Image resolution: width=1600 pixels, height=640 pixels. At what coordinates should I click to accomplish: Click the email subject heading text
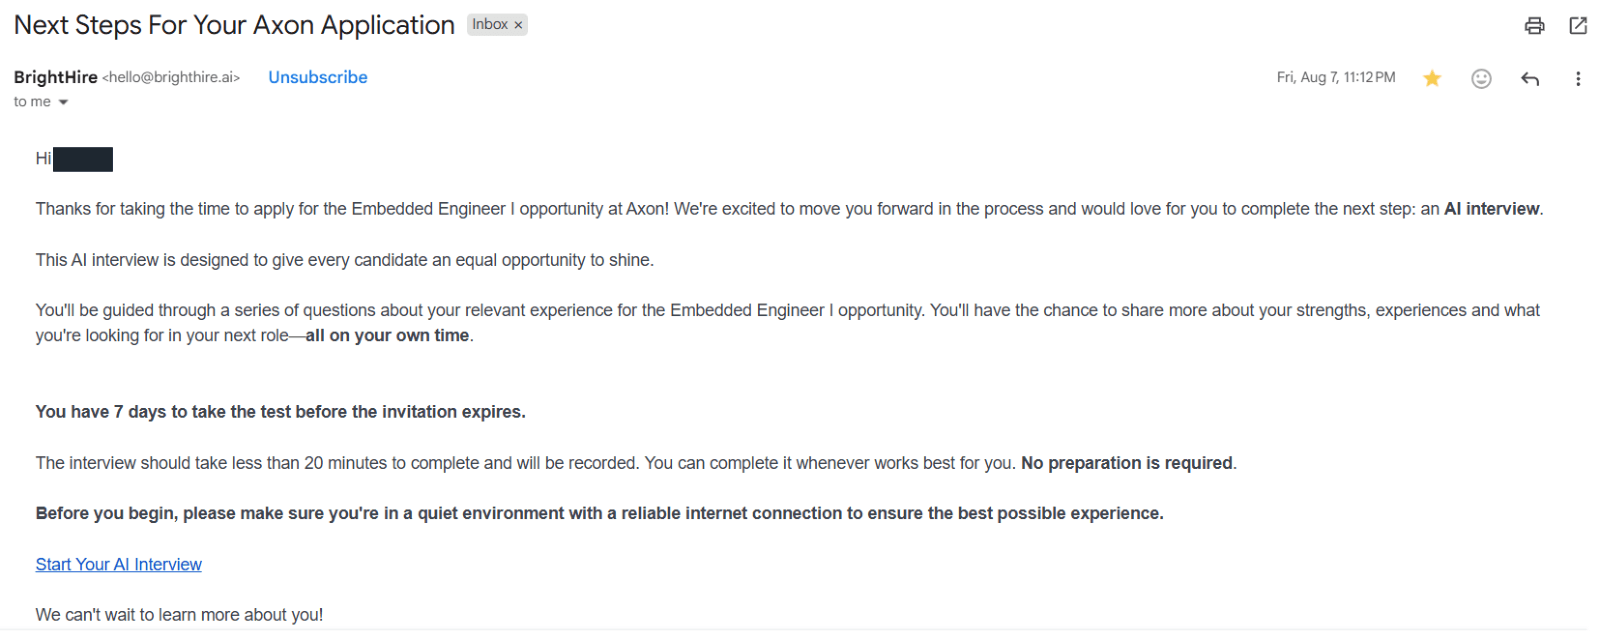[234, 25]
